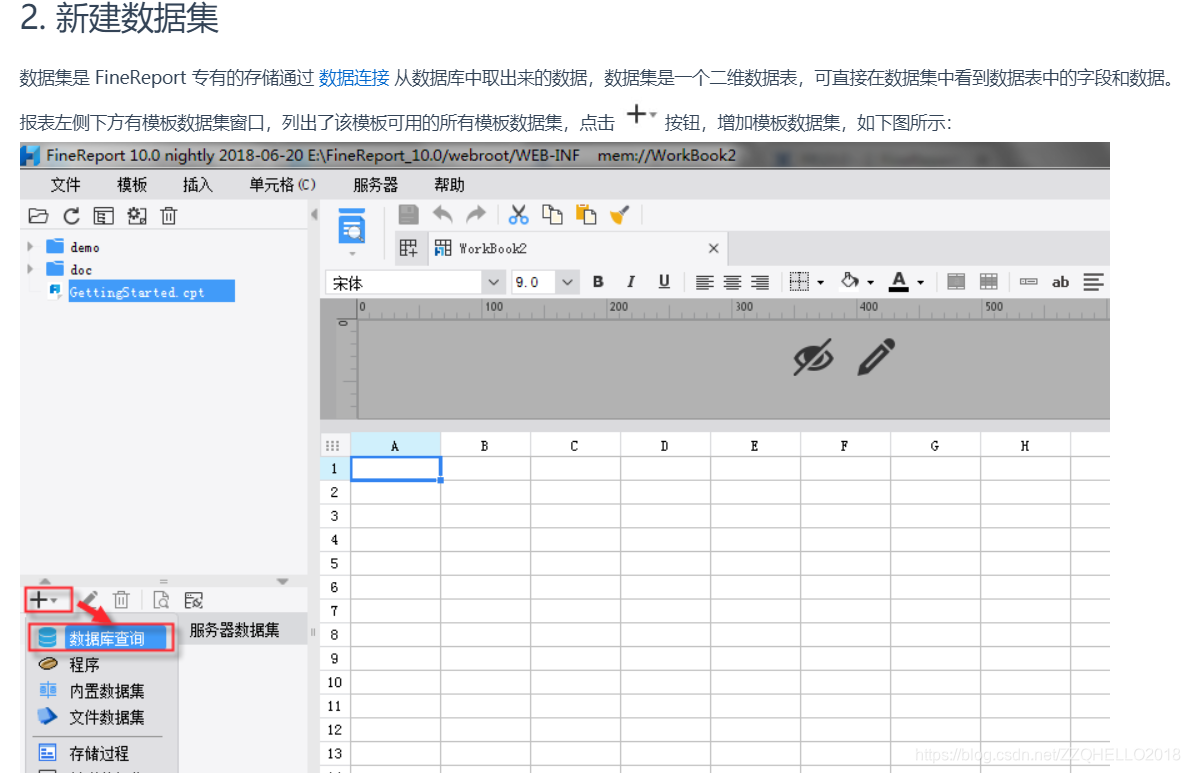The image size is (1190, 773).
Task: Open the 文件 menu
Action: click(x=65, y=185)
